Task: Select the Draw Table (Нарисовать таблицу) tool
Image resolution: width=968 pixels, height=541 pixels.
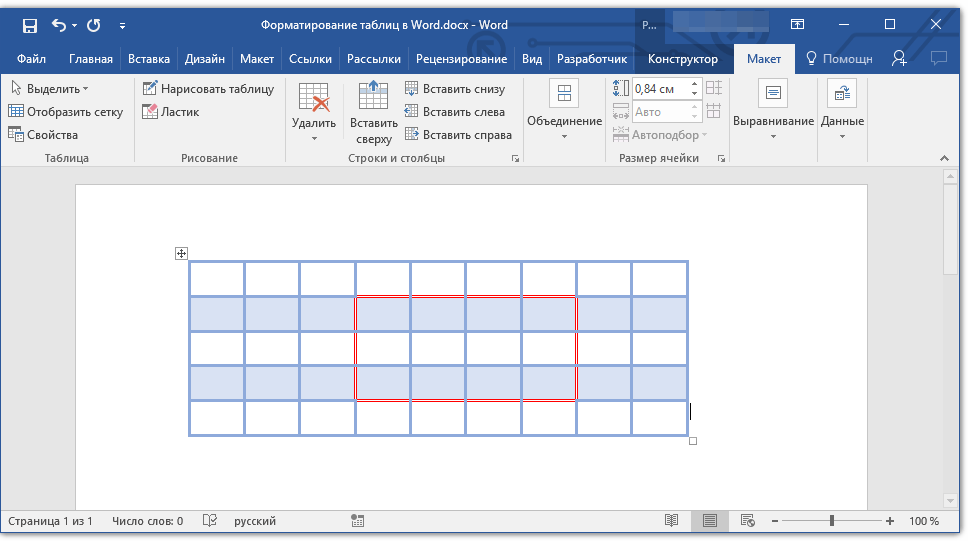Action: click(208, 89)
